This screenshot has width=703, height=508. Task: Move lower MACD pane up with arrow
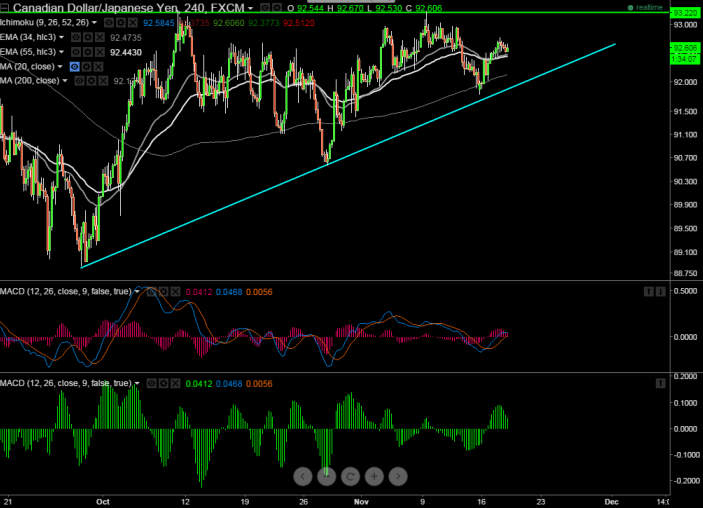[x=660, y=383]
